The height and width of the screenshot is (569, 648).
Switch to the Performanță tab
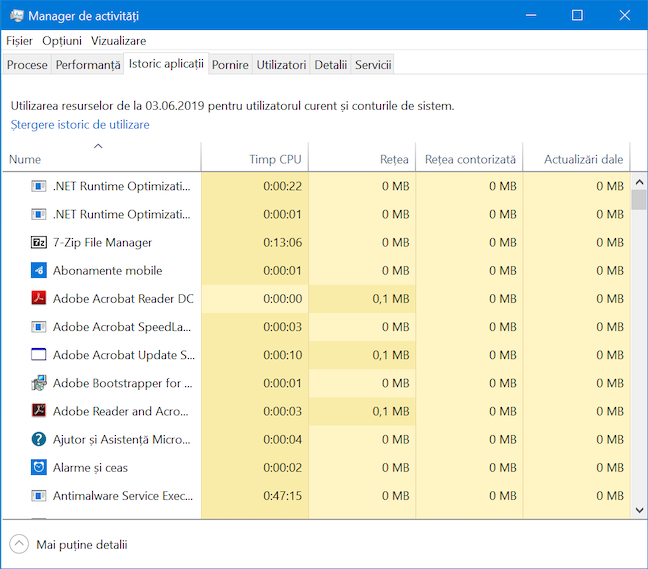pos(88,65)
